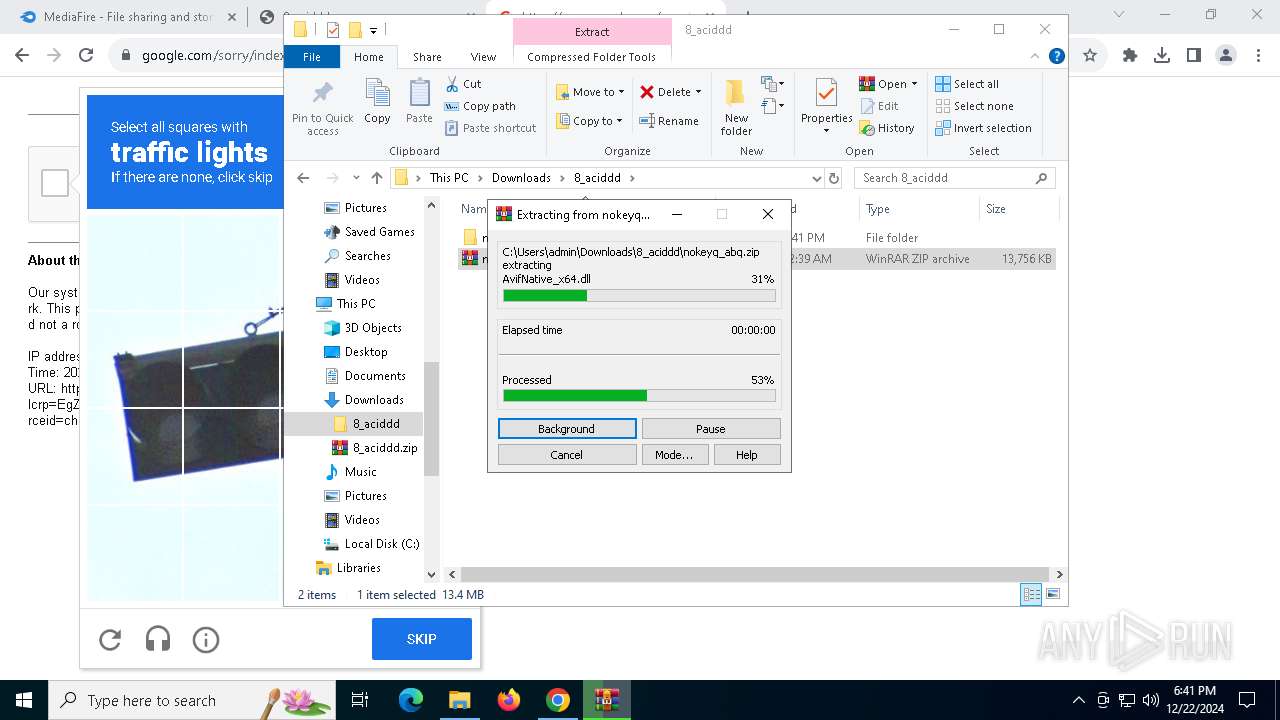The width and height of the screenshot is (1280, 720).
Task: Click the Mode... button
Action: point(674,455)
